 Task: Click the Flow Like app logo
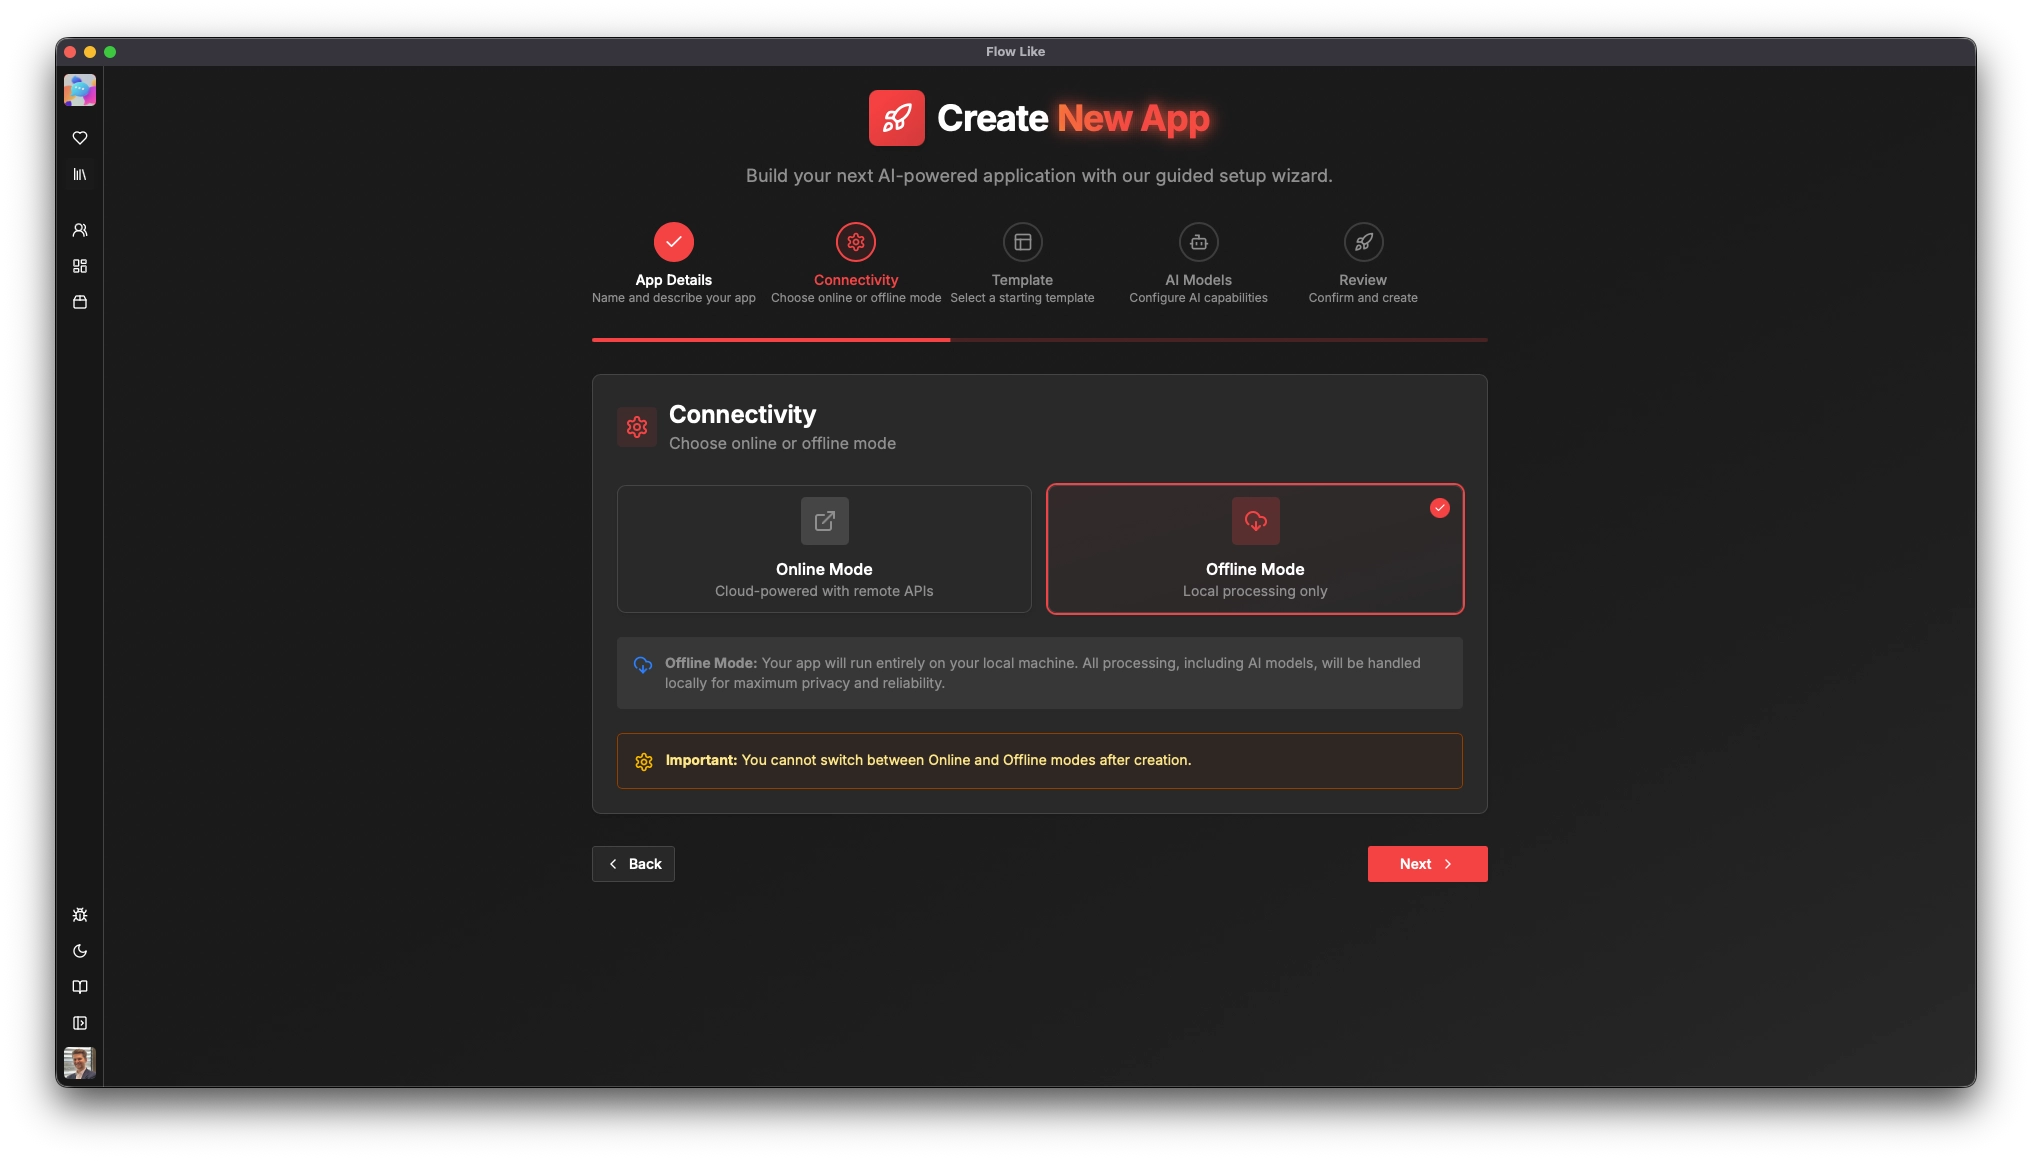[x=80, y=90]
